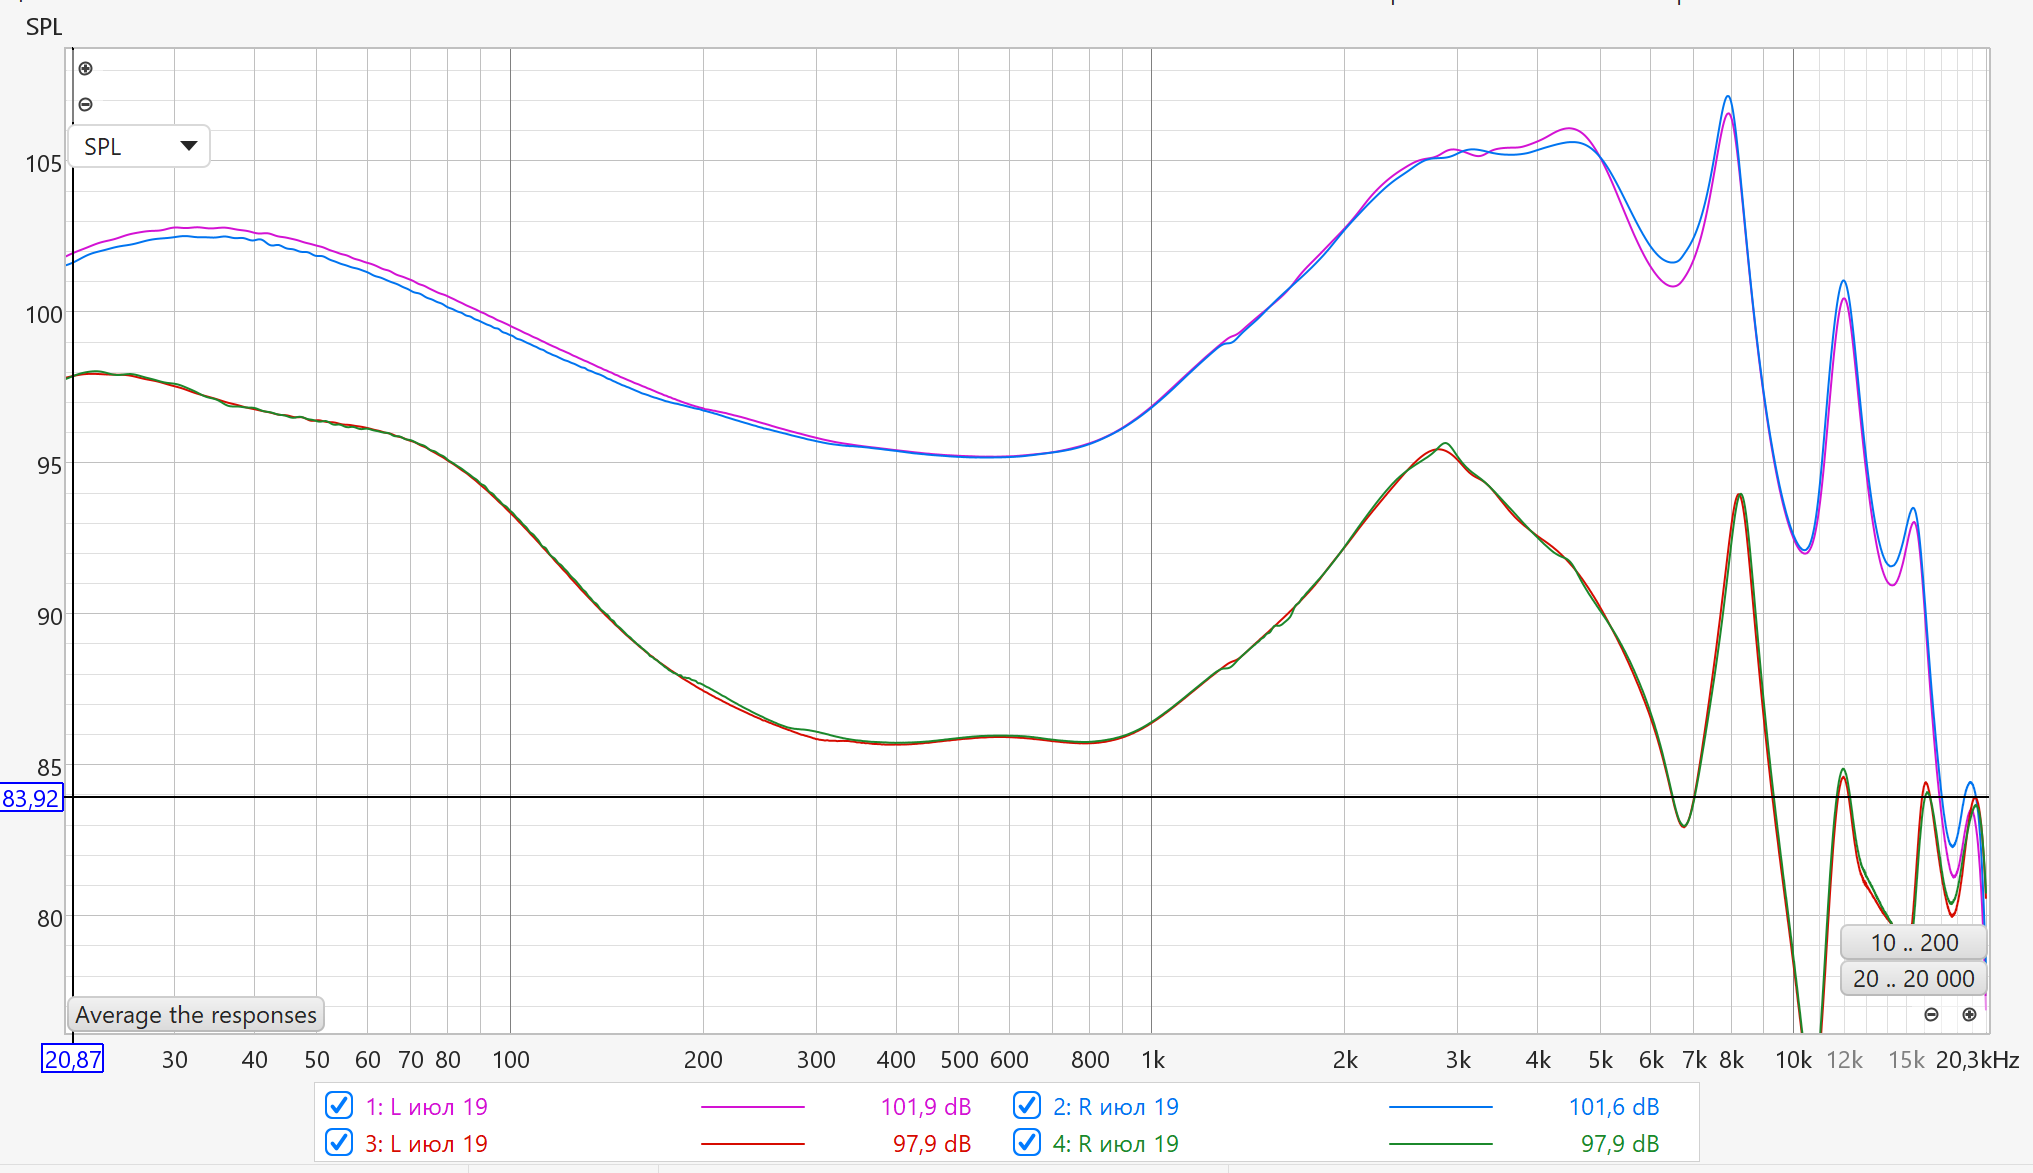
Task: Click the 101,6 dB value of trace 2
Action: (x=1613, y=1107)
